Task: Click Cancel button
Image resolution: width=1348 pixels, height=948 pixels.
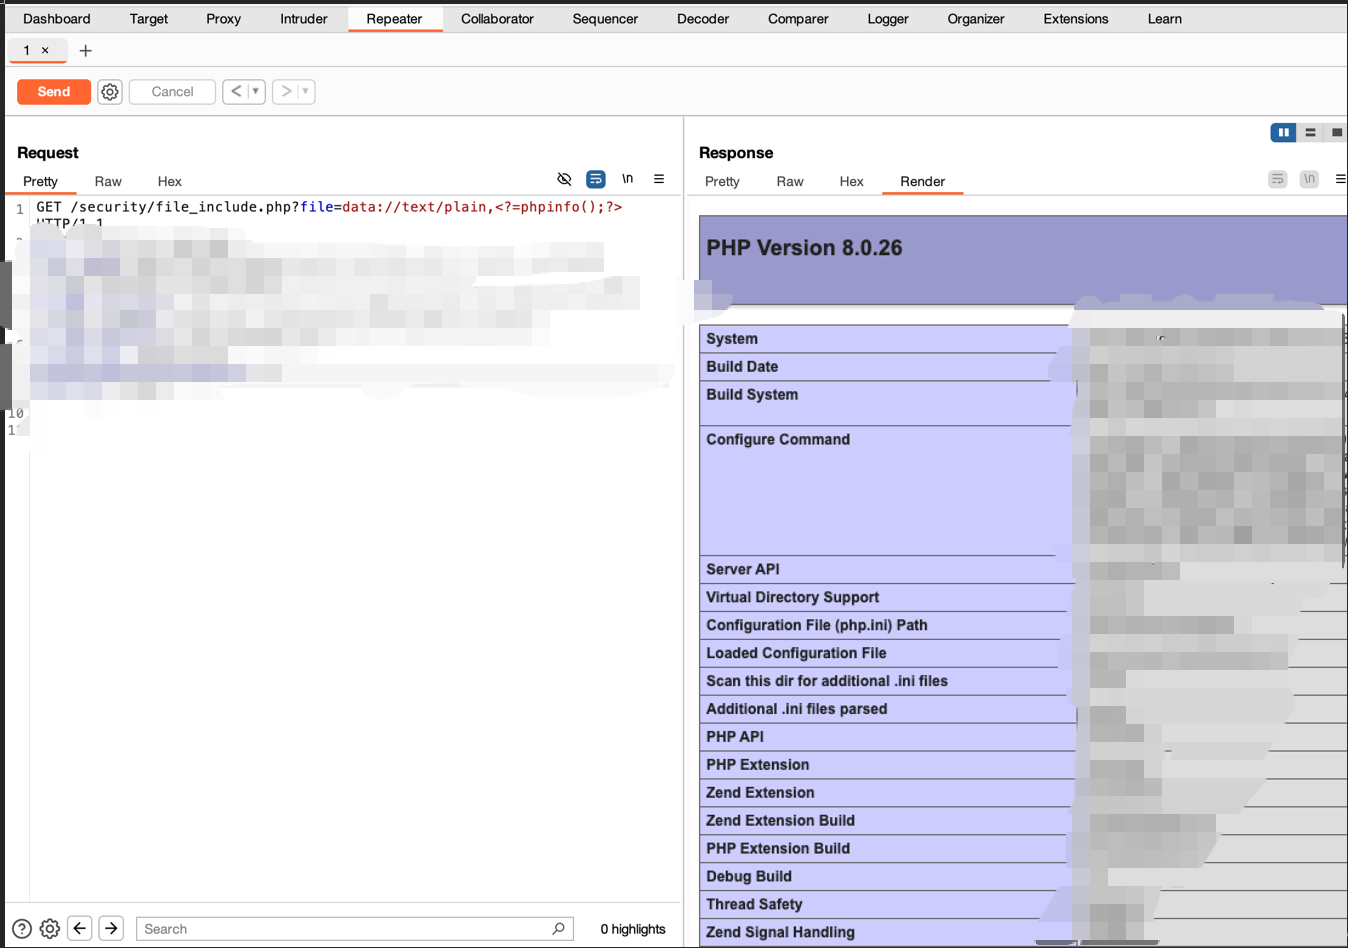Action: coord(172,92)
